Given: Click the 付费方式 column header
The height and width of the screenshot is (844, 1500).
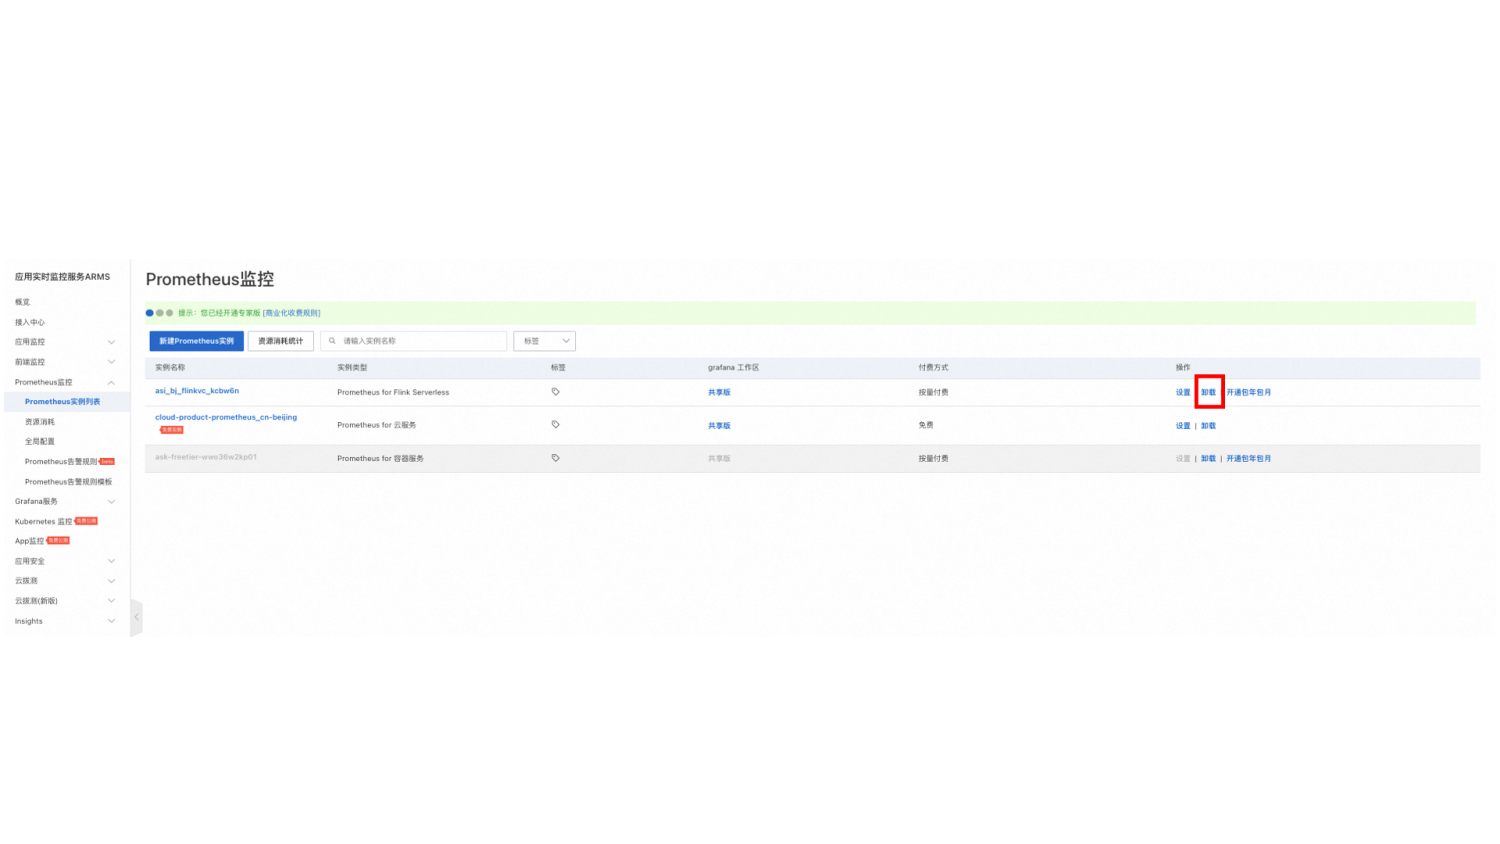Looking at the screenshot, I should (933, 367).
